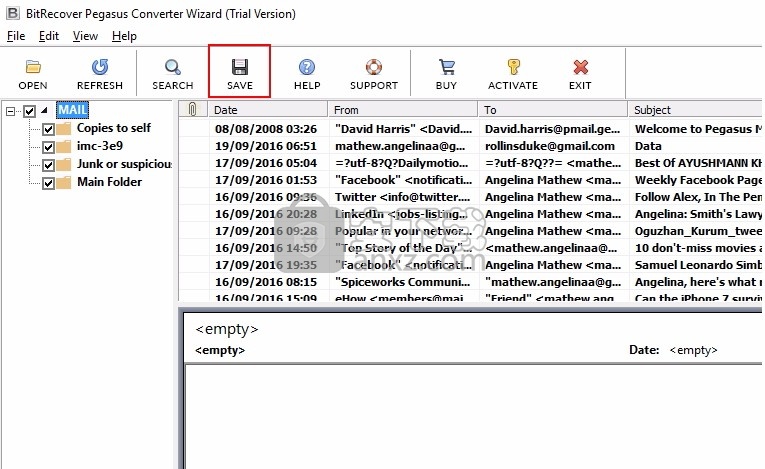Click the attachment paperclip column header
Image resolution: width=765 pixels, height=469 pixels.
[x=193, y=109]
